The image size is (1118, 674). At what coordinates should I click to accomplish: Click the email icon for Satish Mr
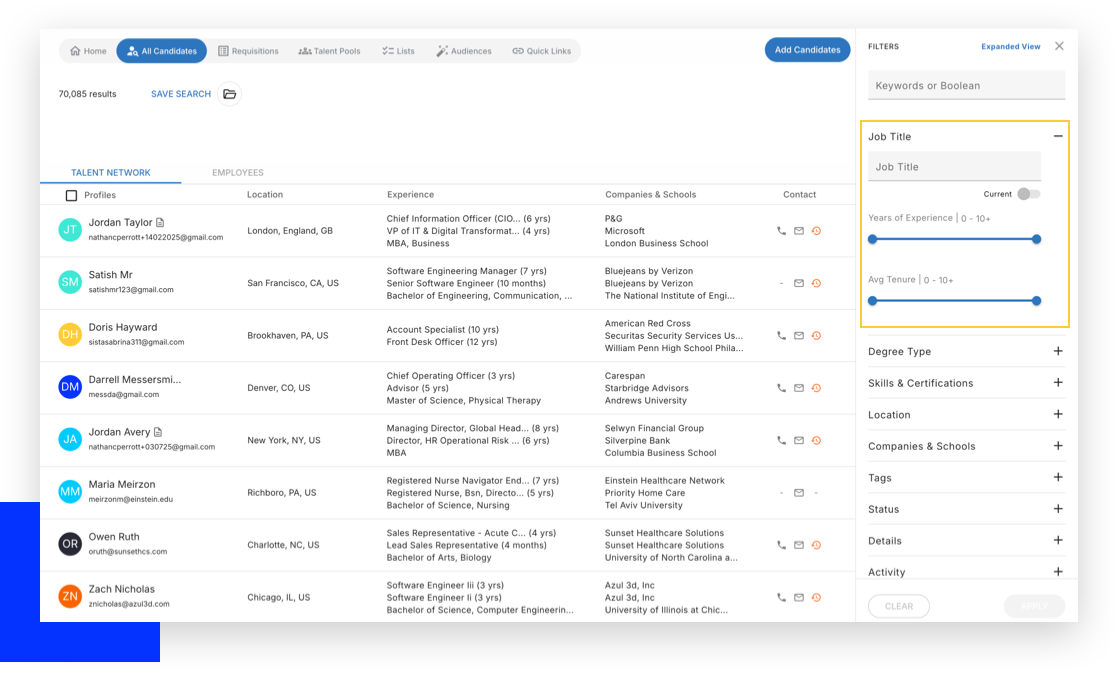pyautogui.click(x=799, y=283)
